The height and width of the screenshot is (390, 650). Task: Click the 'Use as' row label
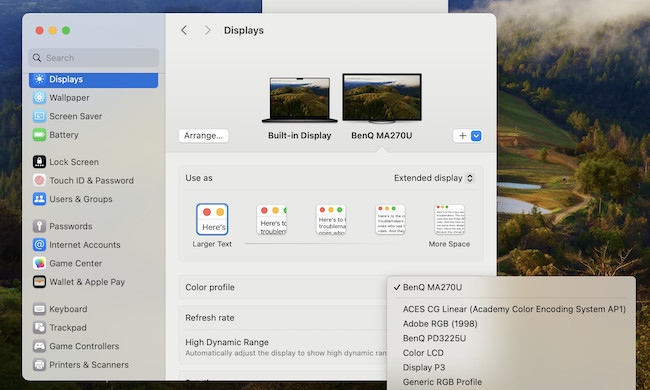pos(199,178)
